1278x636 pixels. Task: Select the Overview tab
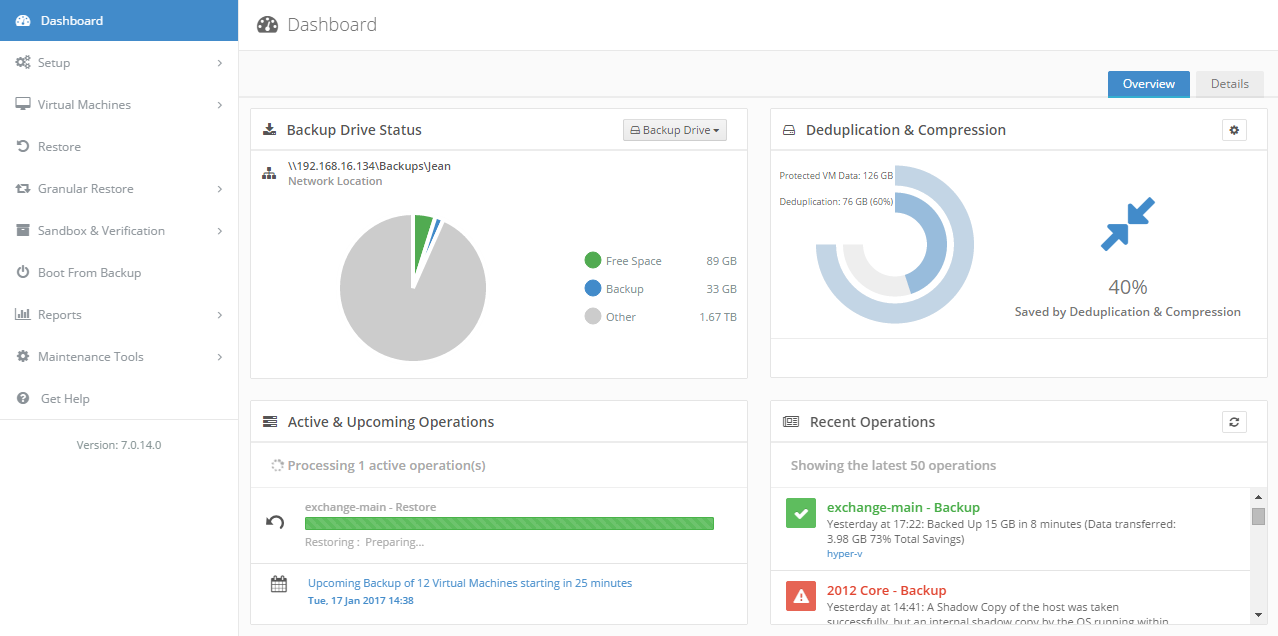1148,84
